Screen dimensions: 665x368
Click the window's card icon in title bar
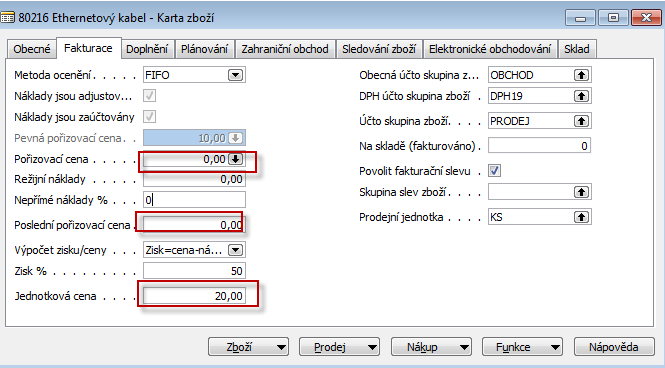click(8, 18)
